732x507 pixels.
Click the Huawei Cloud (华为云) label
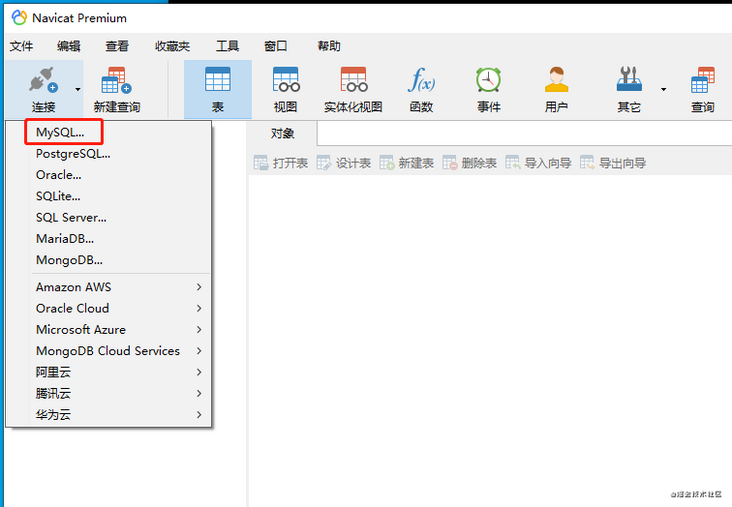click(53, 415)
